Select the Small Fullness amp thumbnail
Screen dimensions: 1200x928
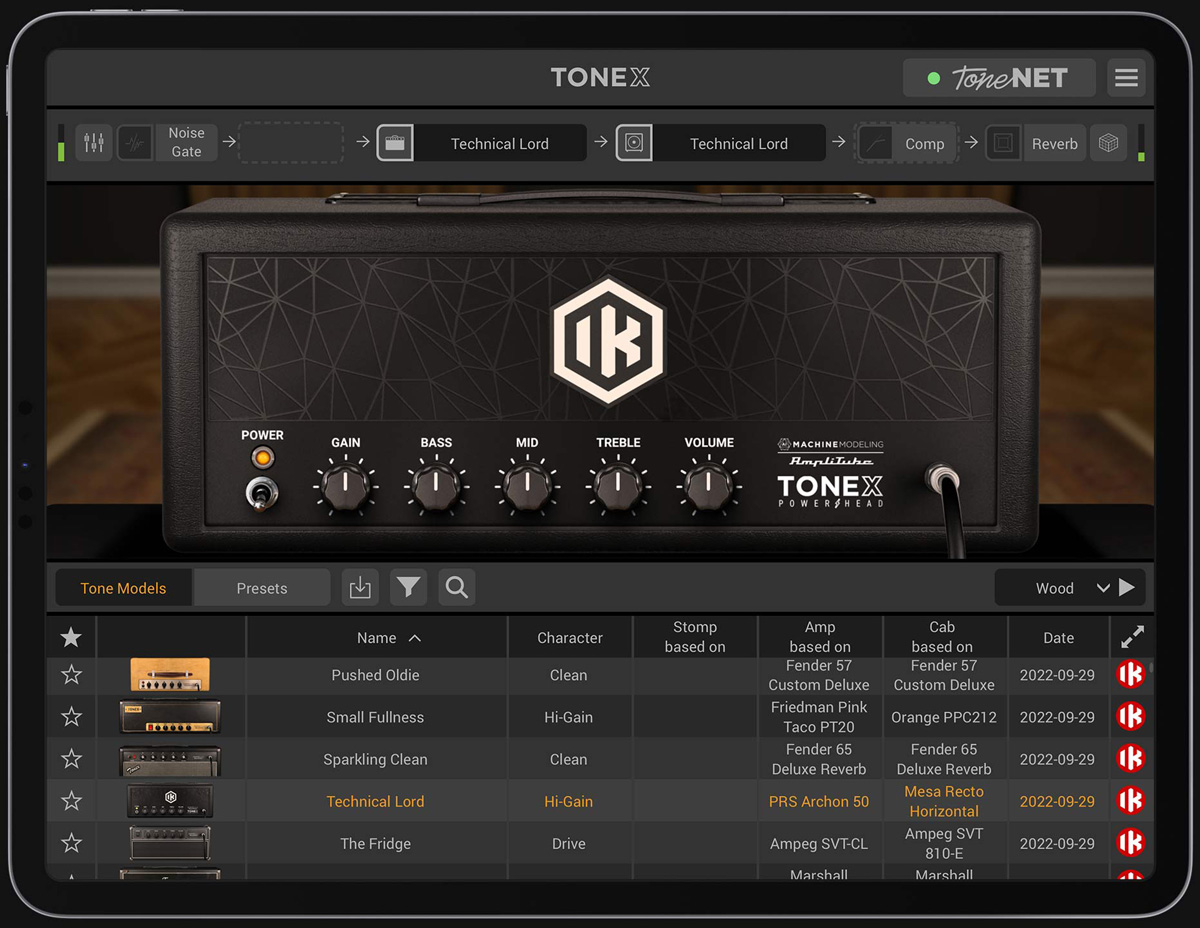pos(170,717)
